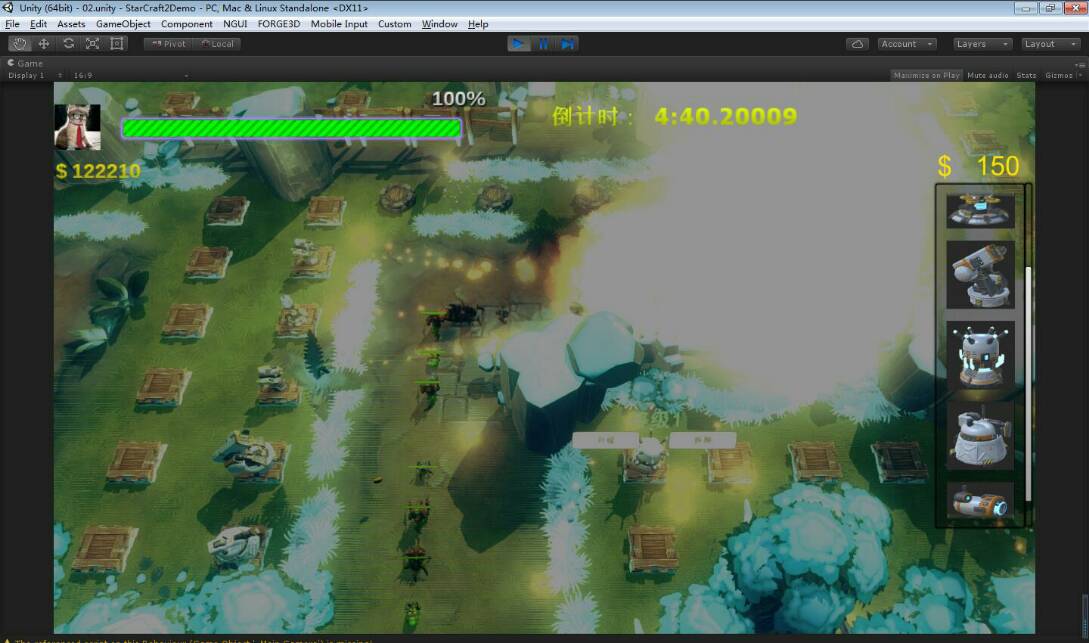Click the warning message in status bar
Screen dimensions: 1089x643
[189, 640]
